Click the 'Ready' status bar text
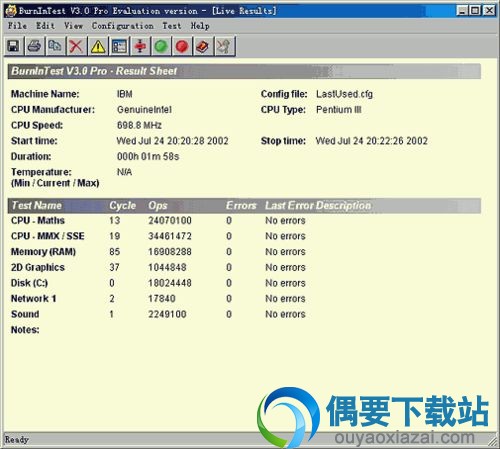500x449 pixels. 17,440
